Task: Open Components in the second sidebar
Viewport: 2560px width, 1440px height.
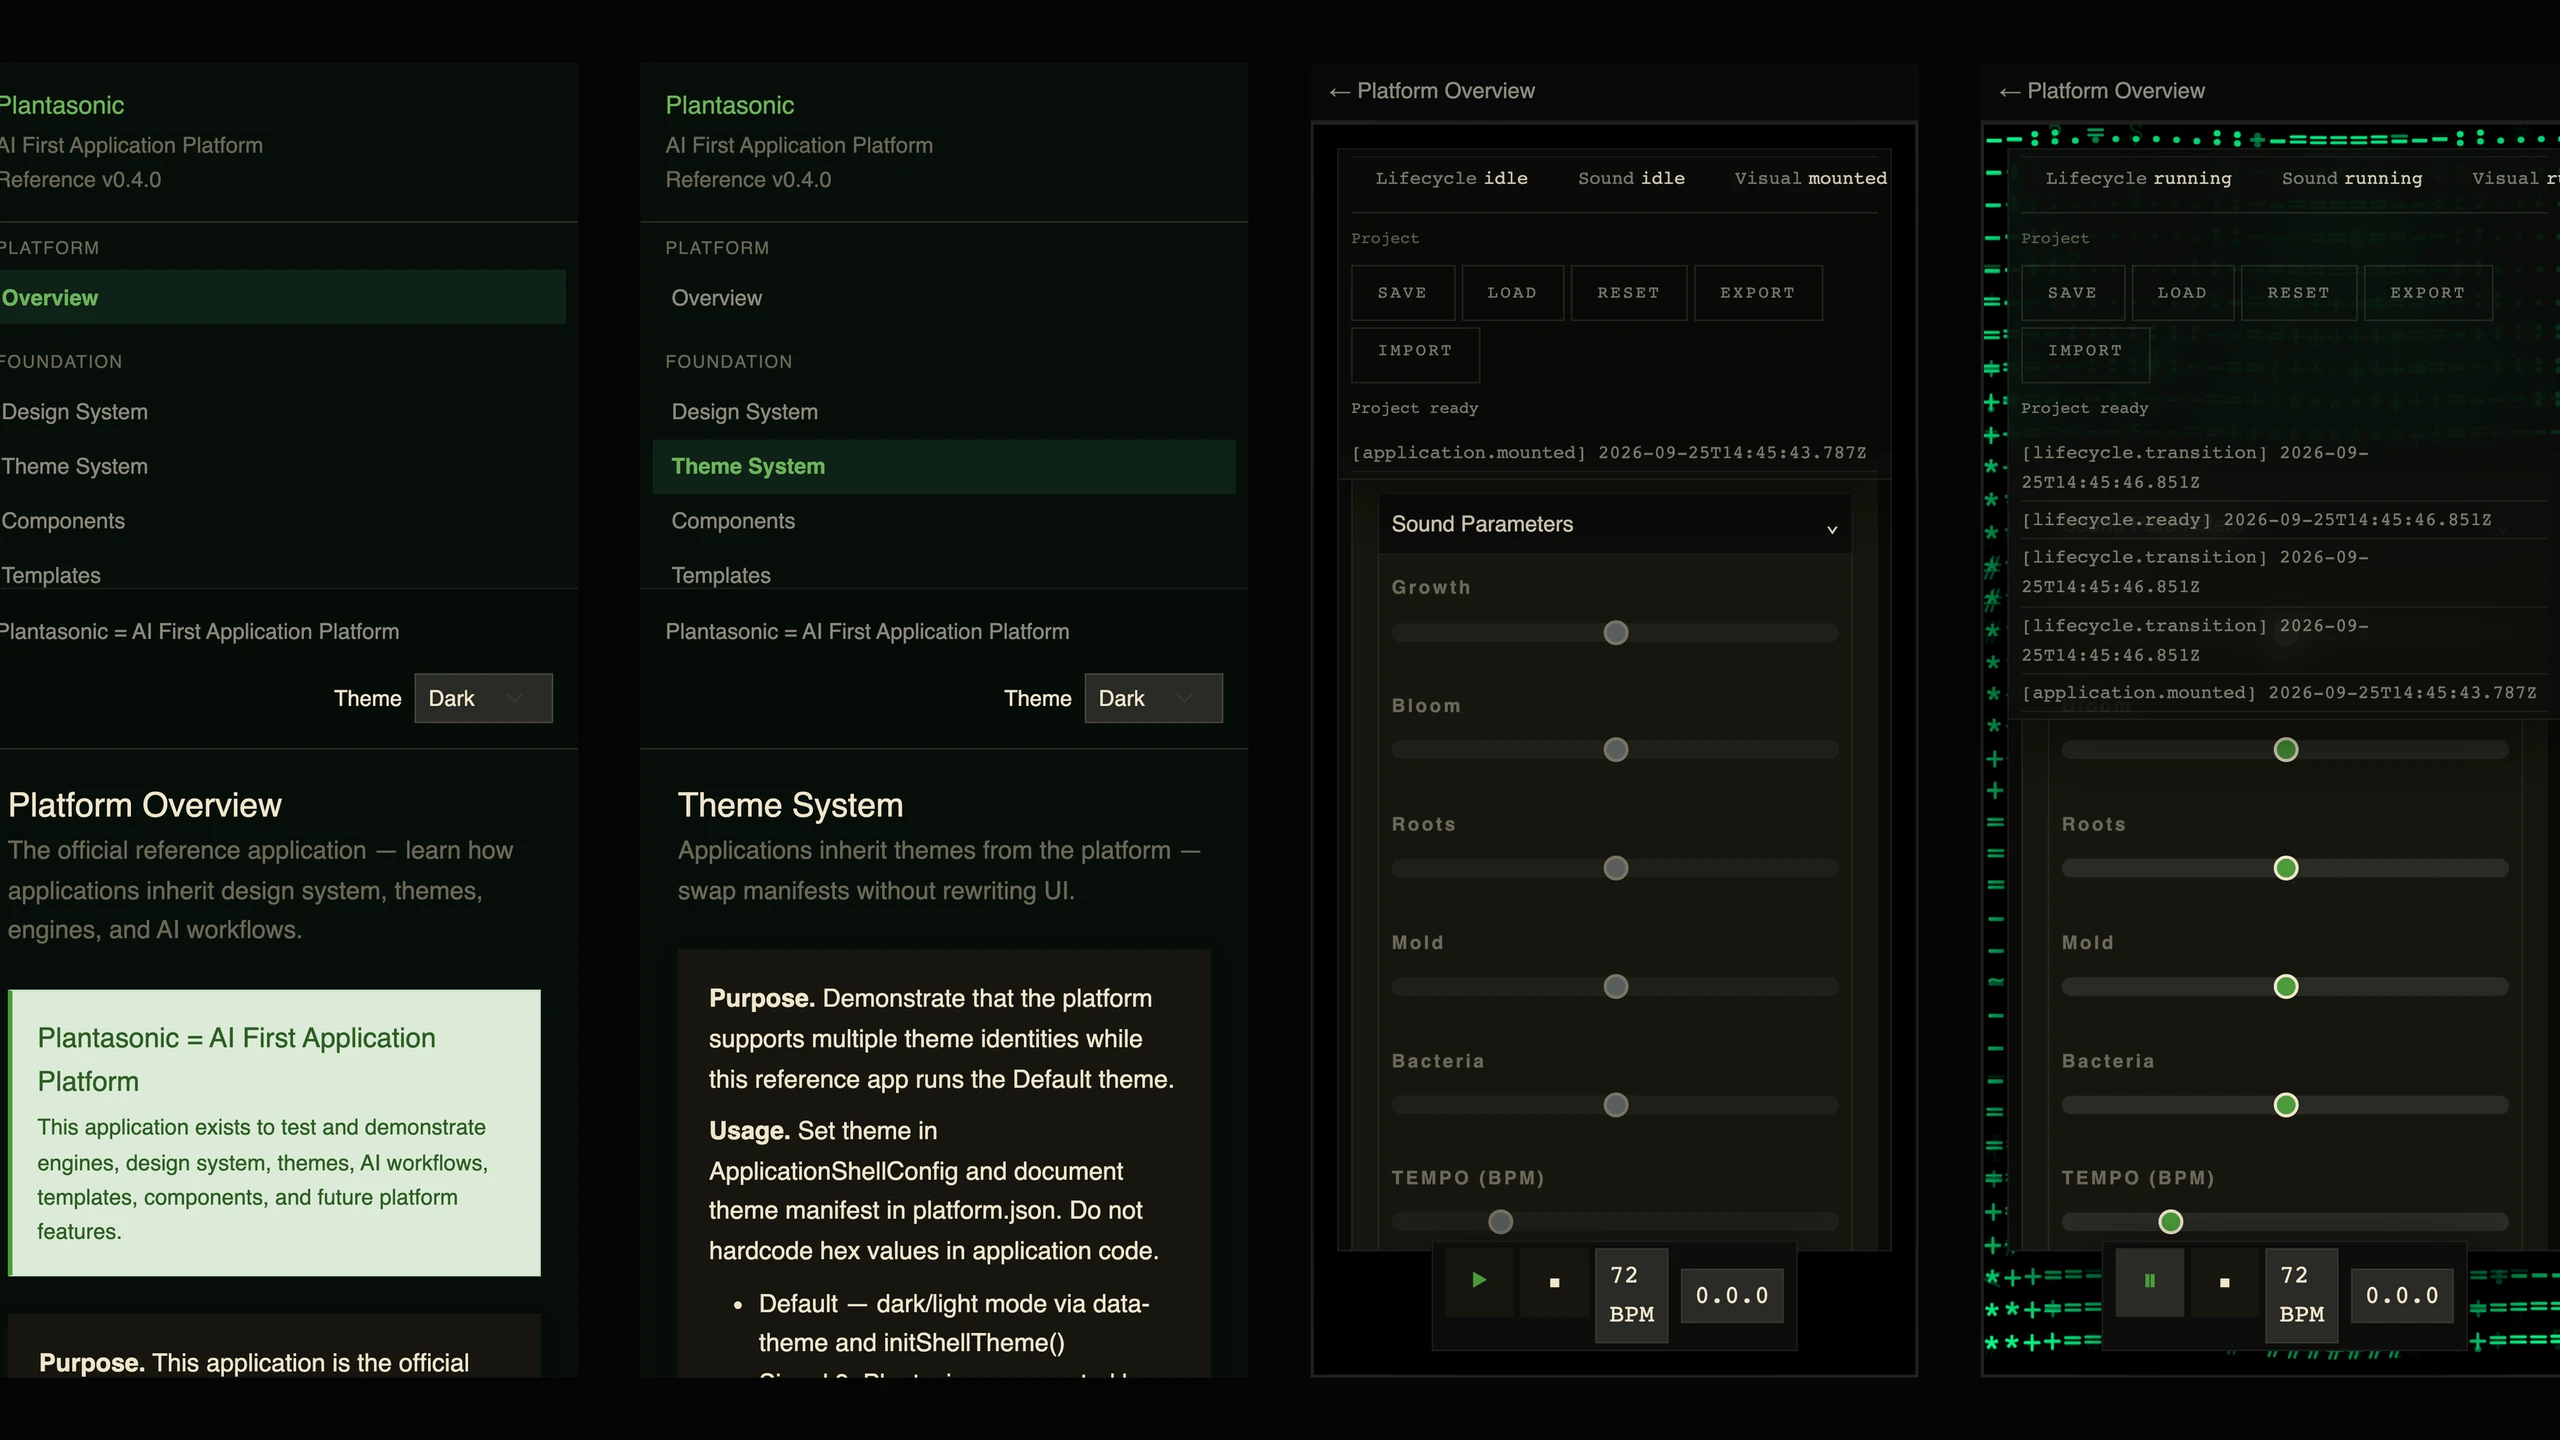Action: (944, 521)
